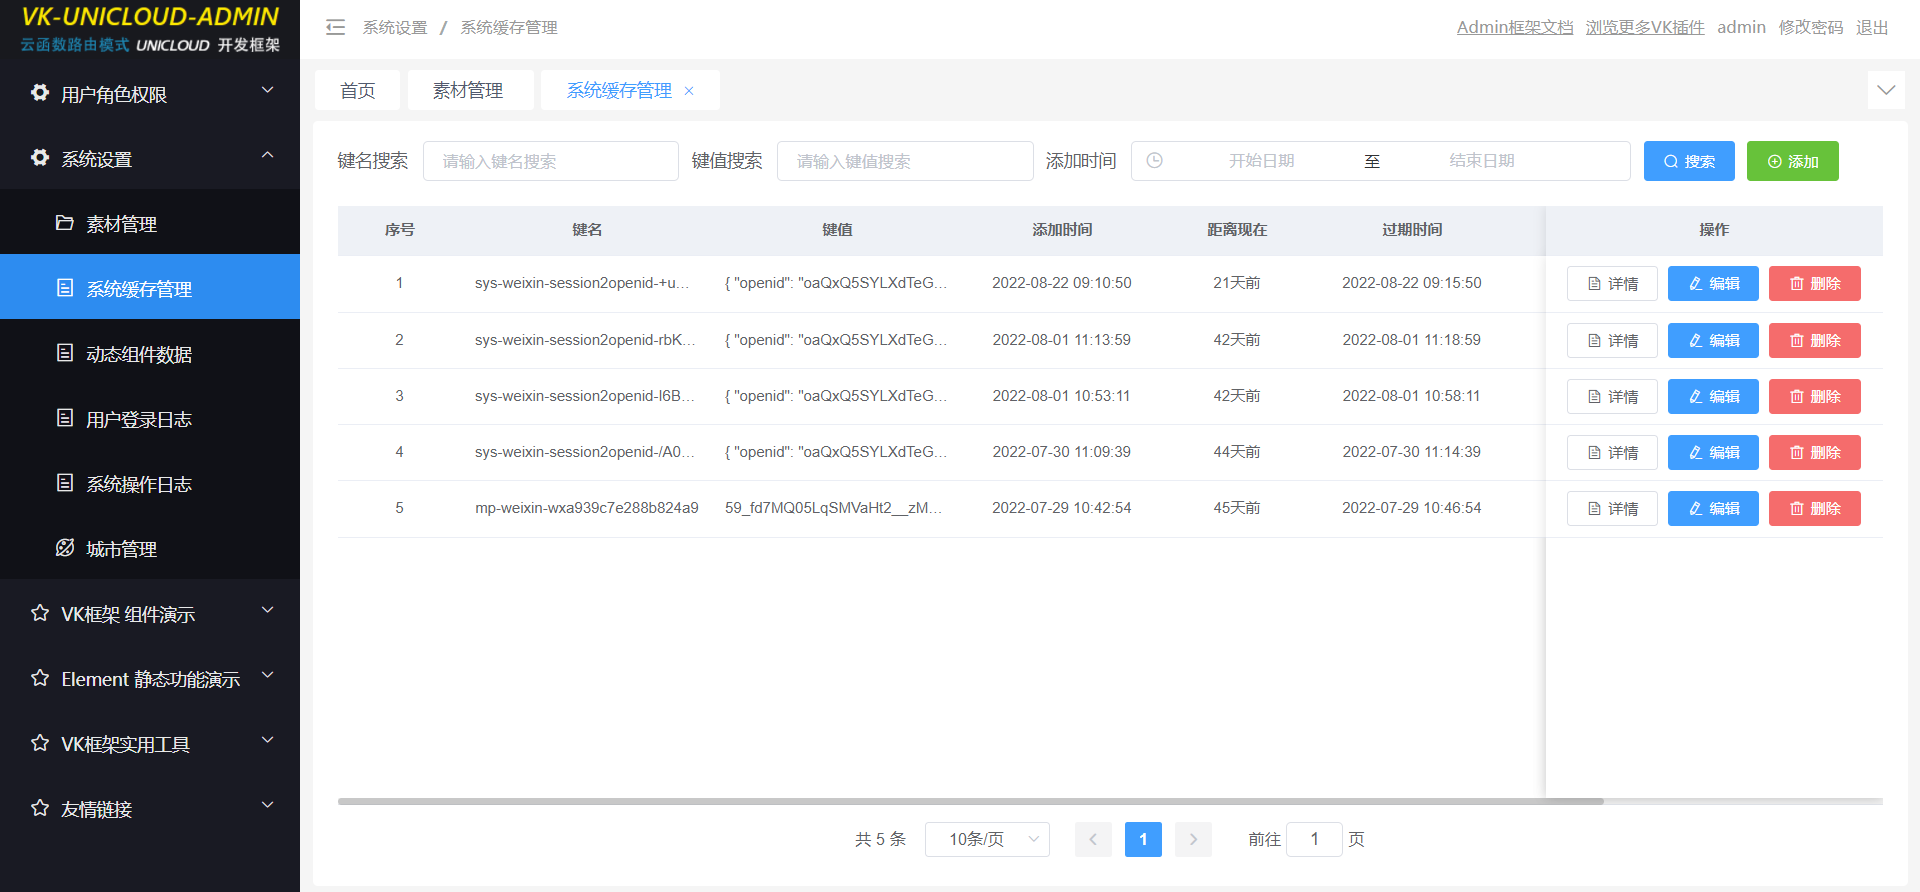Click 修改密码 in the header
This screenshot has width=1920, height=892.
coord(1810,27)
